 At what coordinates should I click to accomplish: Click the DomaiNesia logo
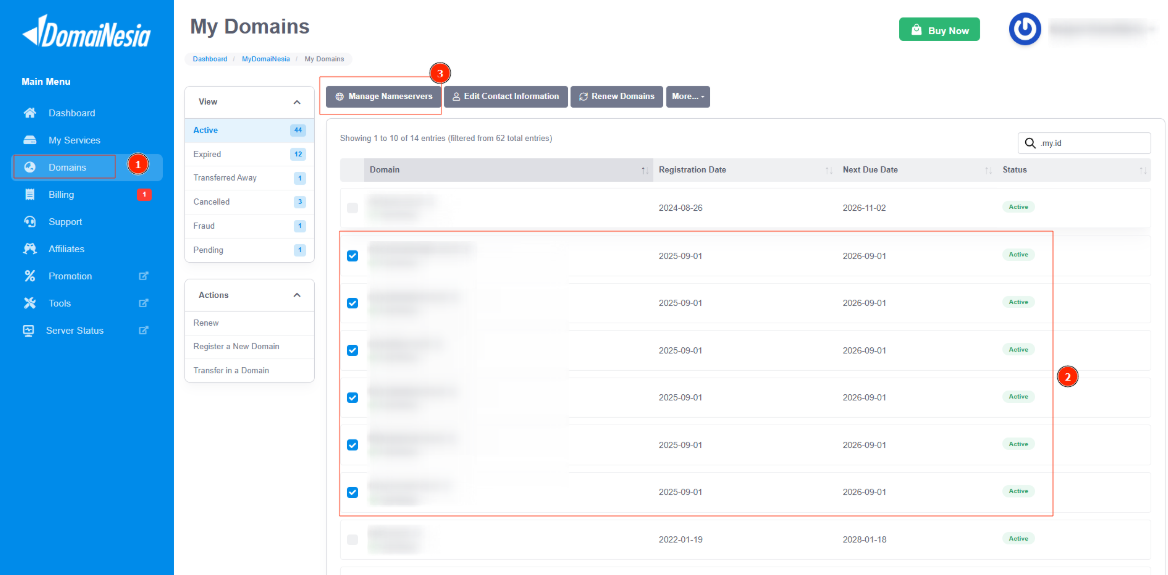[x=86, y=35]
